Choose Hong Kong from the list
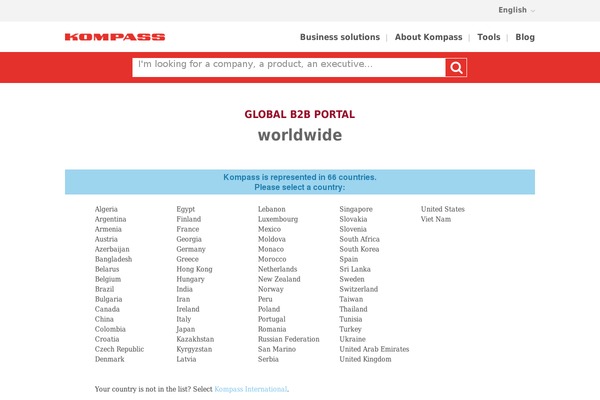 (x=194, y=269)
